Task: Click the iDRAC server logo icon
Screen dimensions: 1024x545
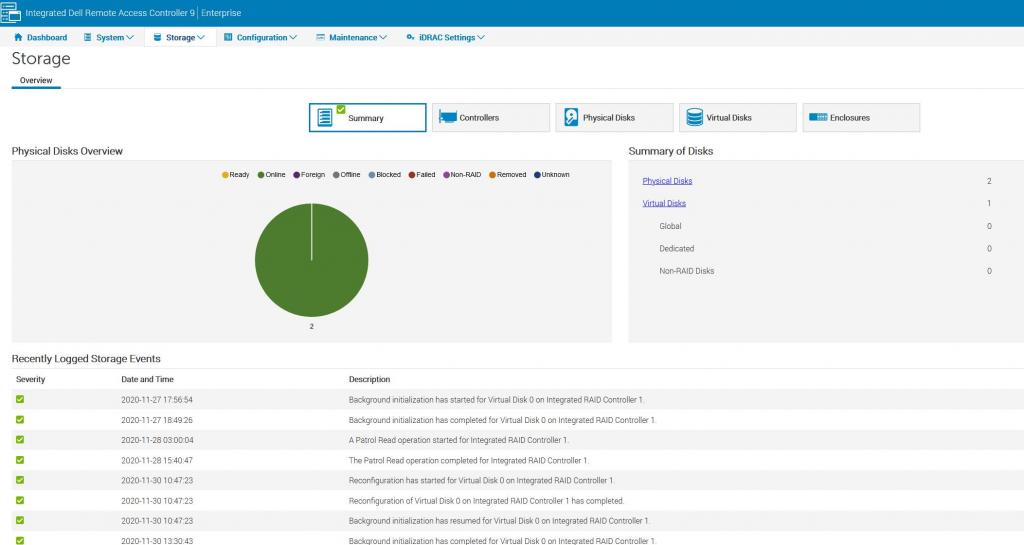Action: 10,12
